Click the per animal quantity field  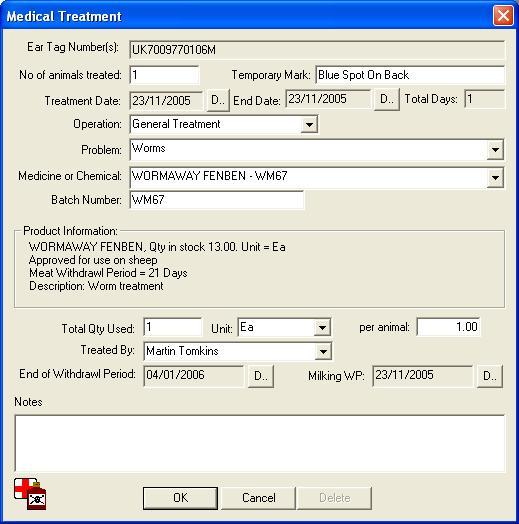coord(448,327)
